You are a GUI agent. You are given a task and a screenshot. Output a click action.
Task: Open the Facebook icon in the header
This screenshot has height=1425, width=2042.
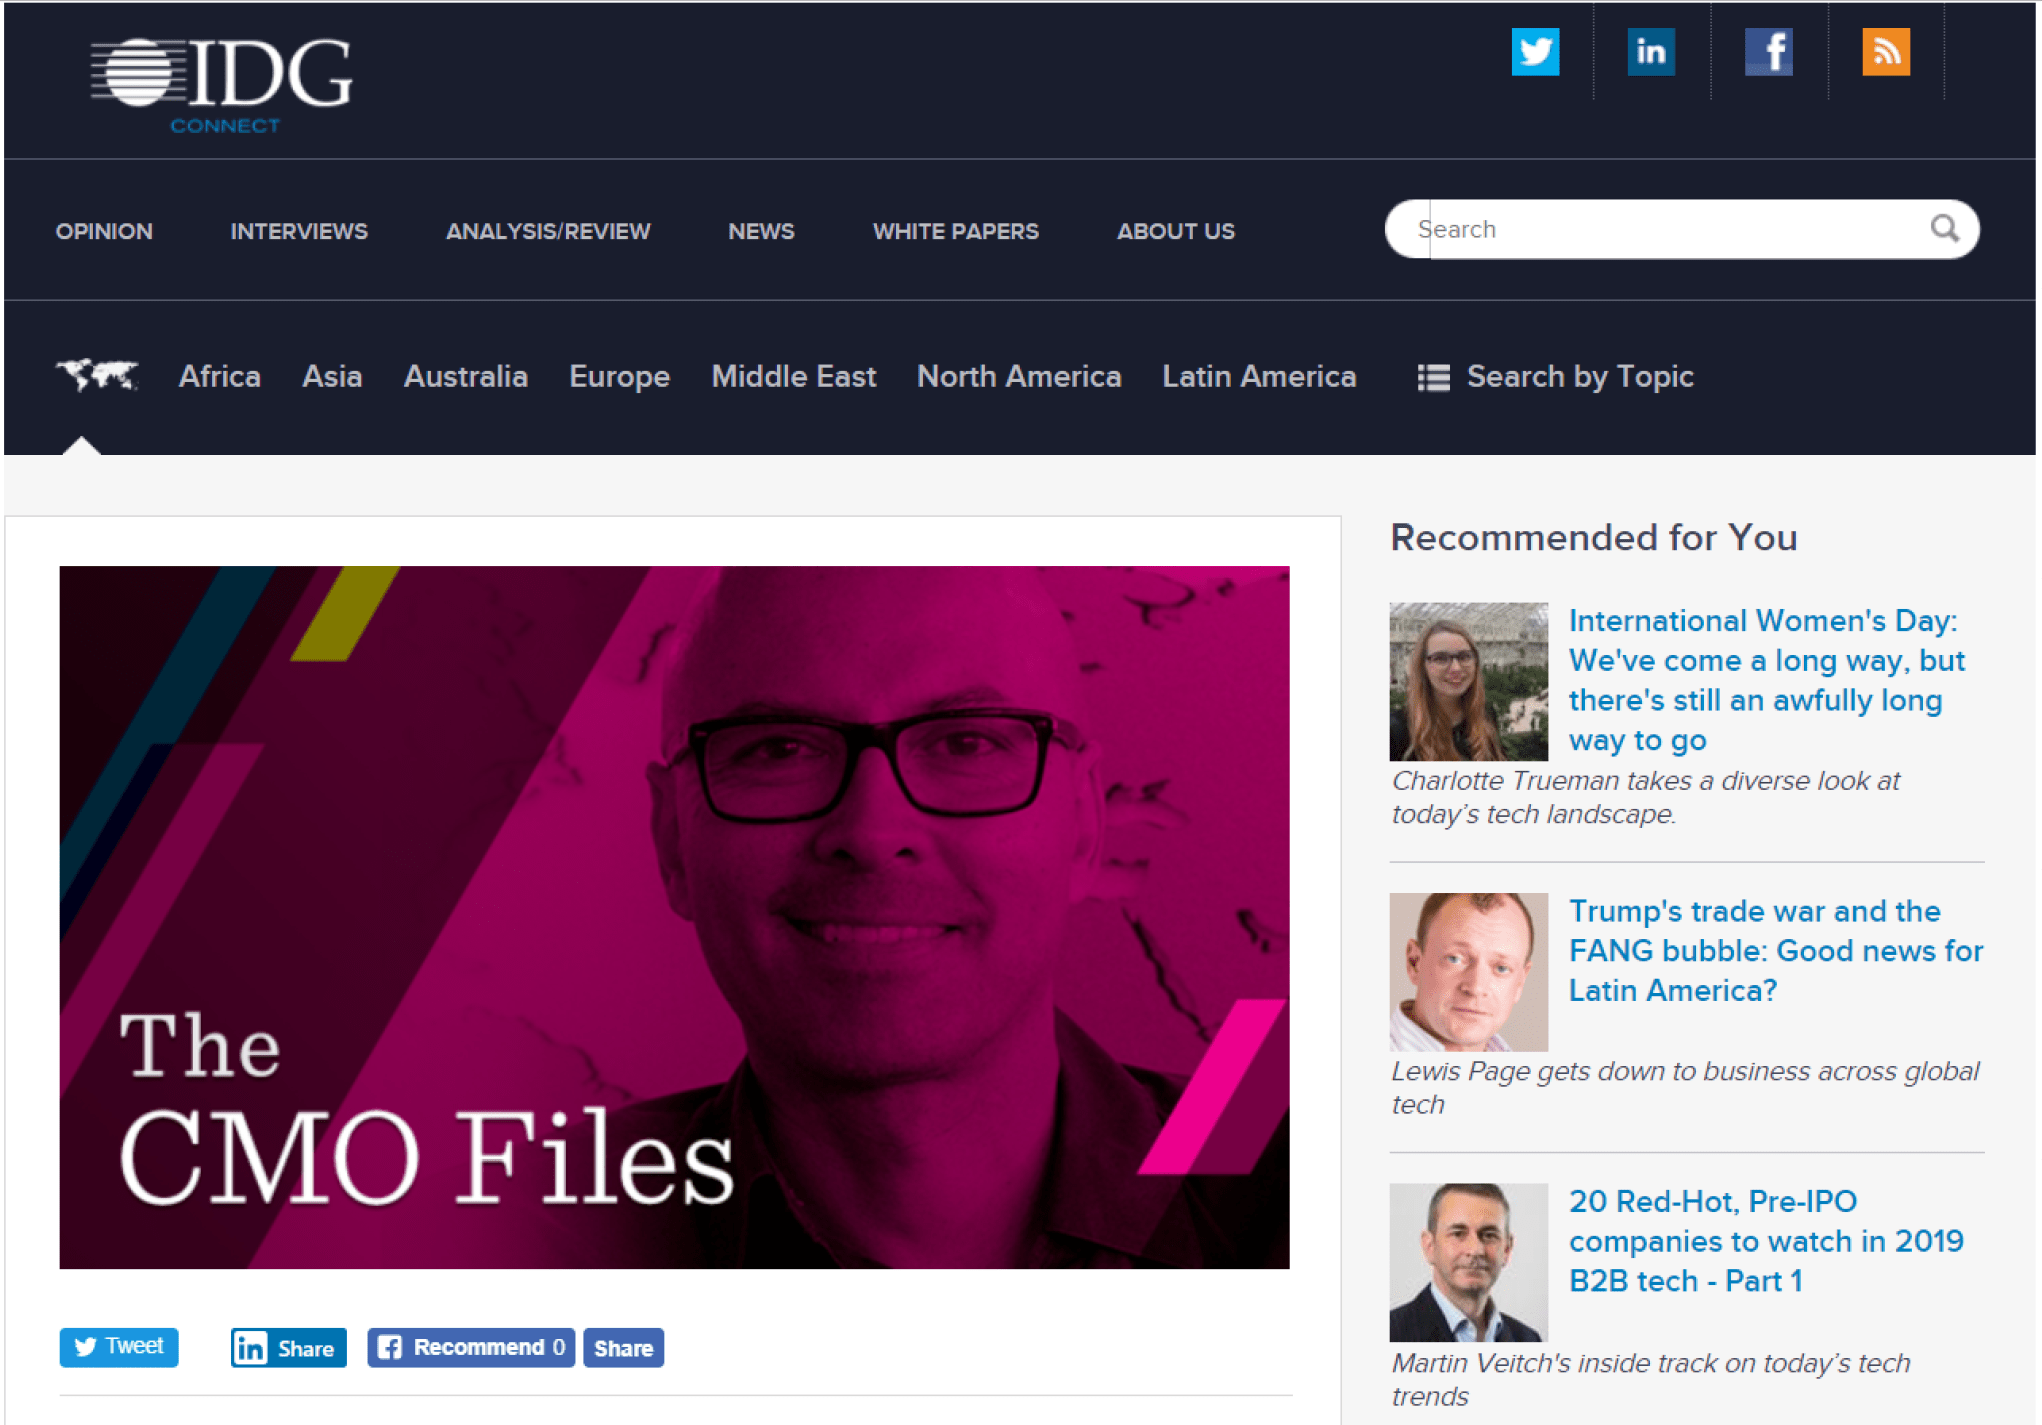pyautogui.click(x=1768, y=52)
